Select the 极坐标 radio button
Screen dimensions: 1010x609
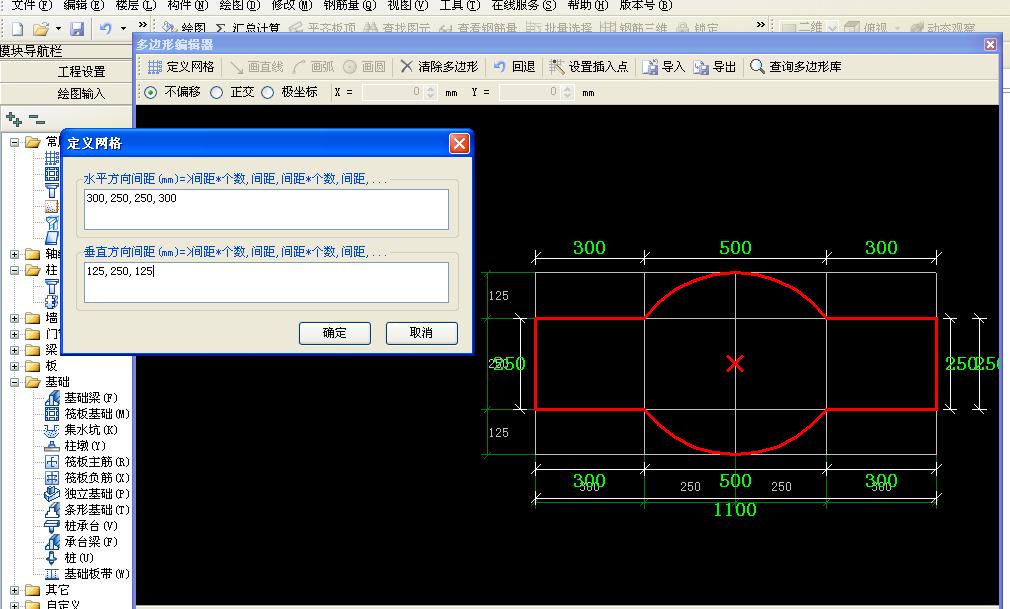coord(268,92)
